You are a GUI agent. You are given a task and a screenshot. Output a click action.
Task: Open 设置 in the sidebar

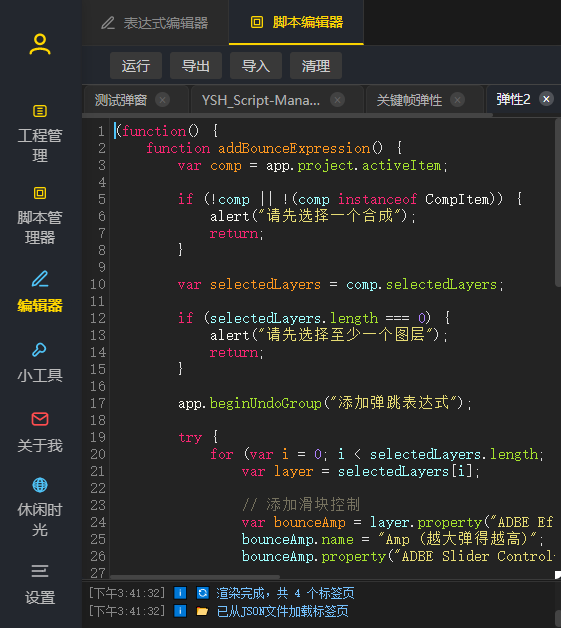(40, 585)
